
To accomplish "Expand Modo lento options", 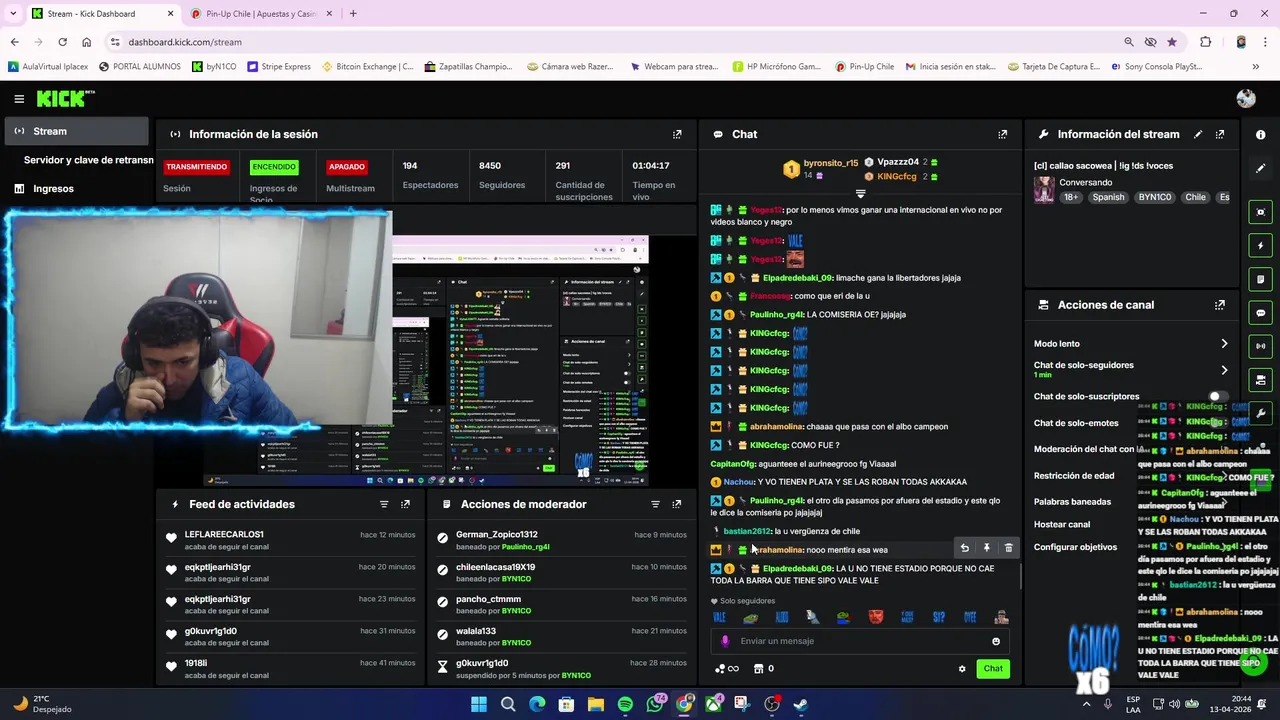I will [1224, 344].
